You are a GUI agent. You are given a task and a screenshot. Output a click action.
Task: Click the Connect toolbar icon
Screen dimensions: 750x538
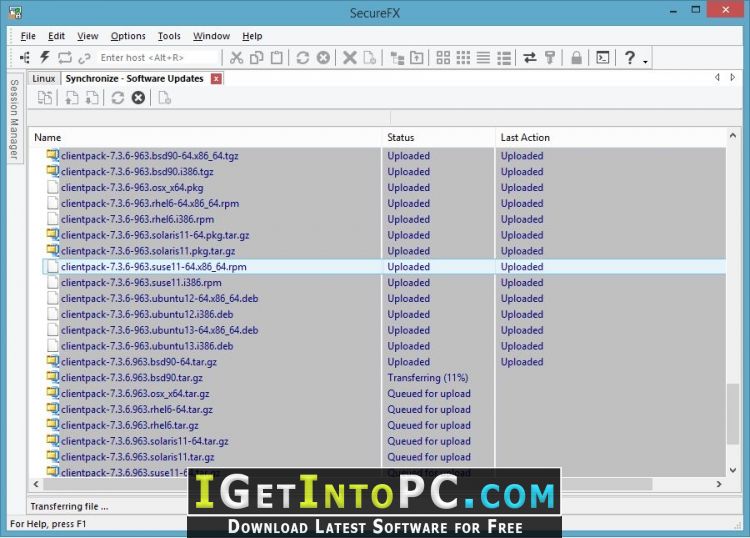25,58
